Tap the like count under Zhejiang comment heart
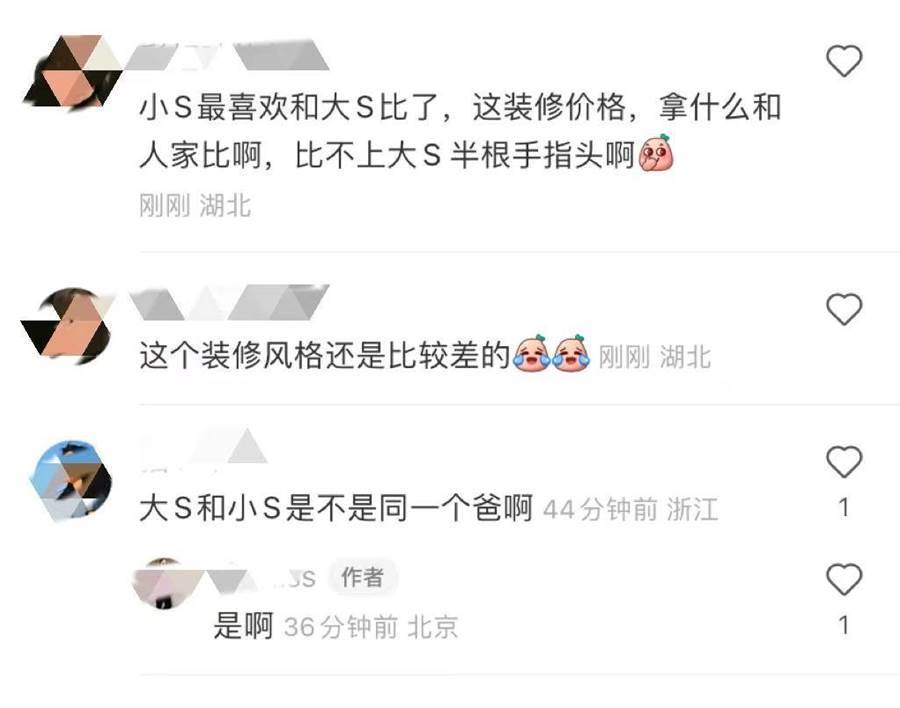Screen dimensions: 900x708 [x=844, y=508]
